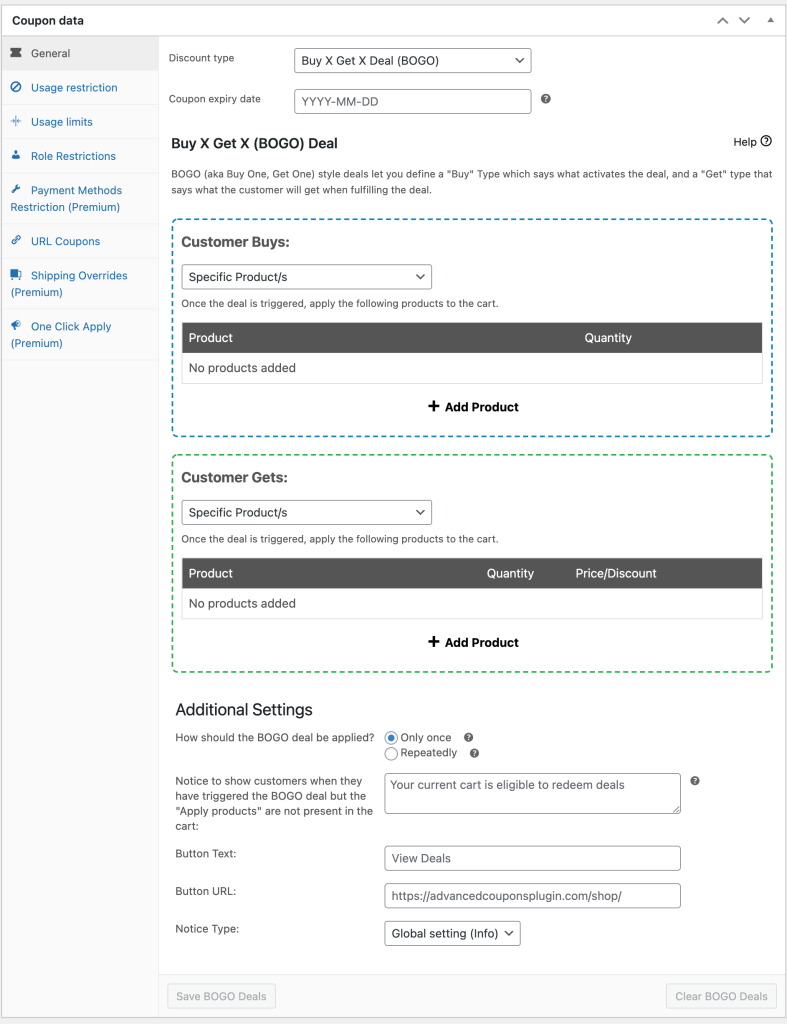Open the Role Restrictions tab
This screenshot has height=1024, width=787.
coord(73,156)
